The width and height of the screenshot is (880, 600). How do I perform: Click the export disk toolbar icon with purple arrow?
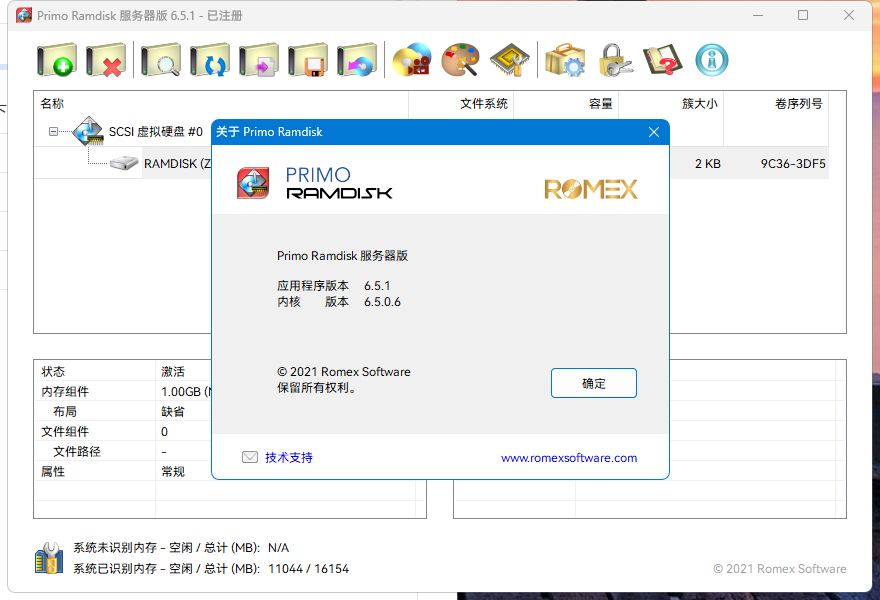point(259,59)
